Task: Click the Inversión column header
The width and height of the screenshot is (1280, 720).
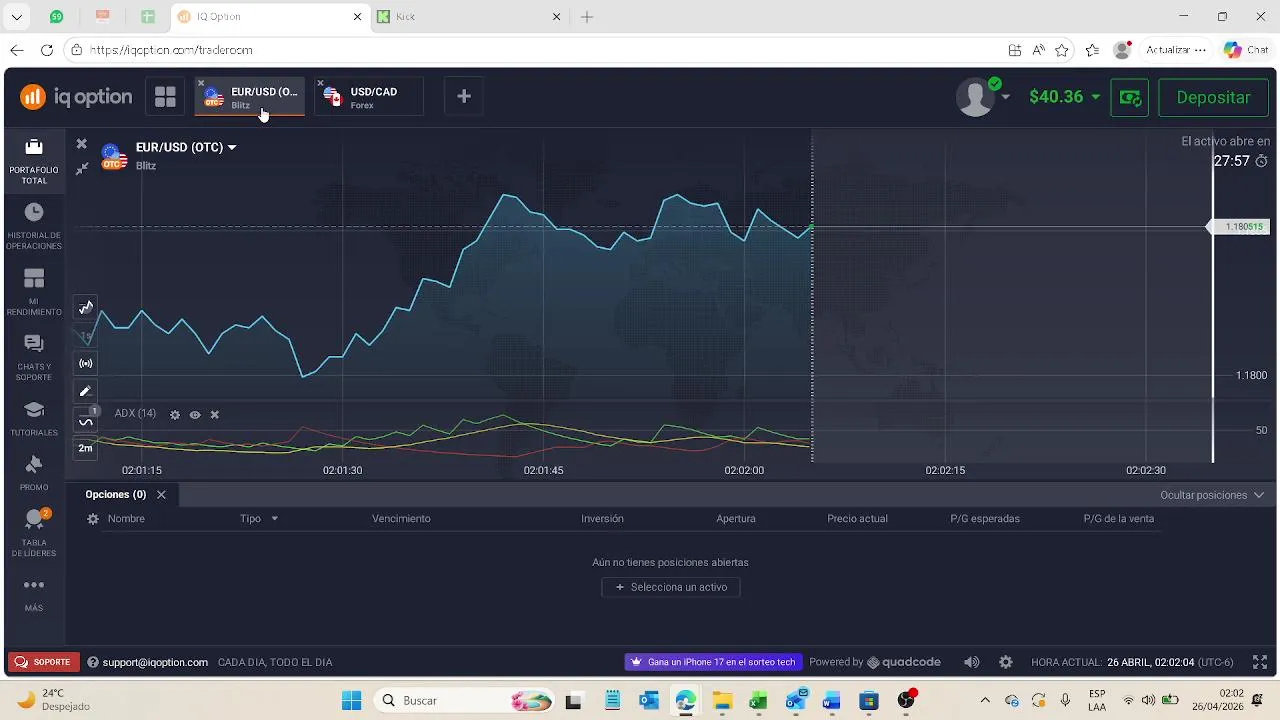Action: [602, 519]
